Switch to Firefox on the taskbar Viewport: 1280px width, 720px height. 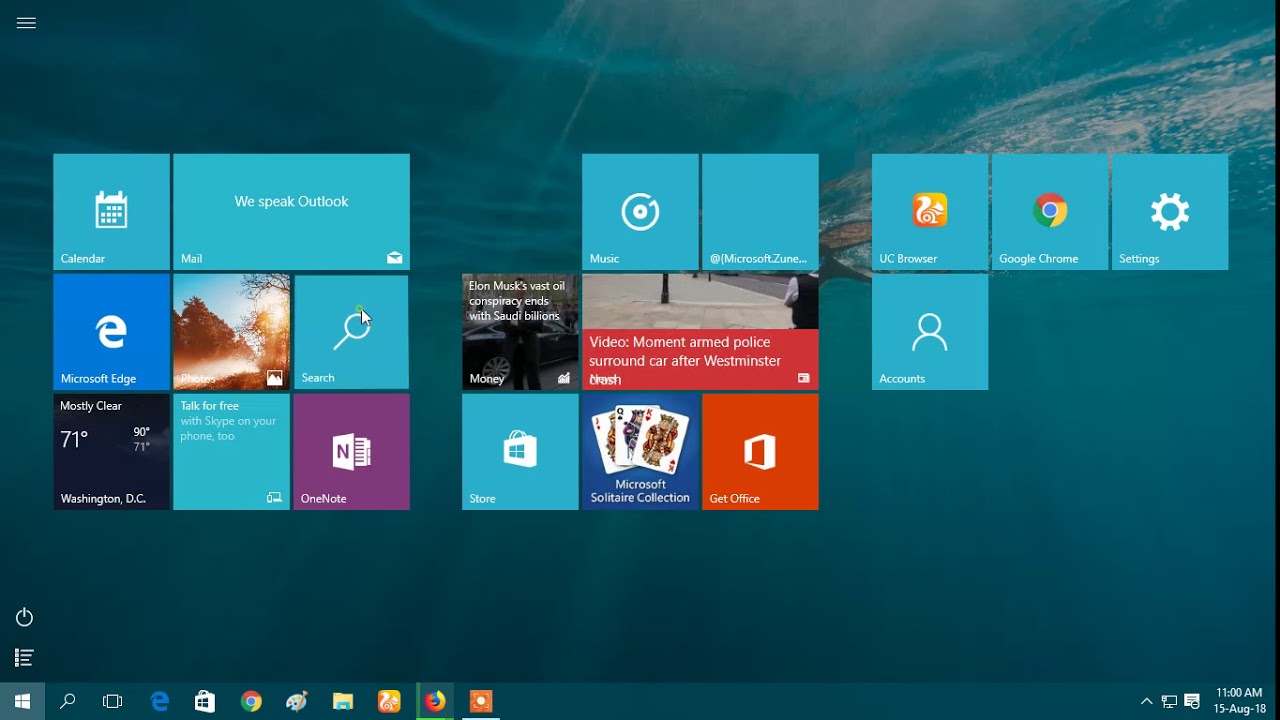point(435,702)
